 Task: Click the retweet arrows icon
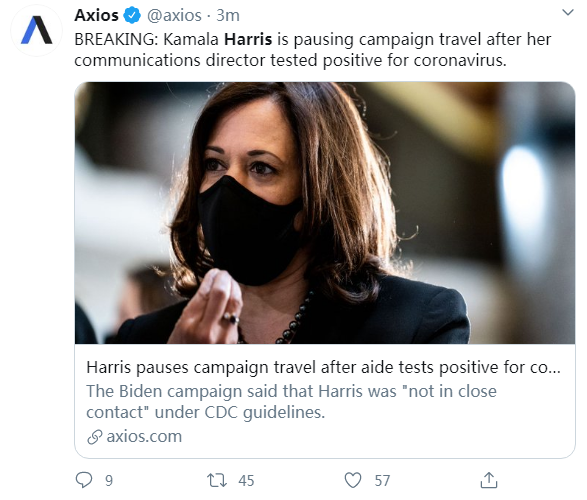coord(217,480)
